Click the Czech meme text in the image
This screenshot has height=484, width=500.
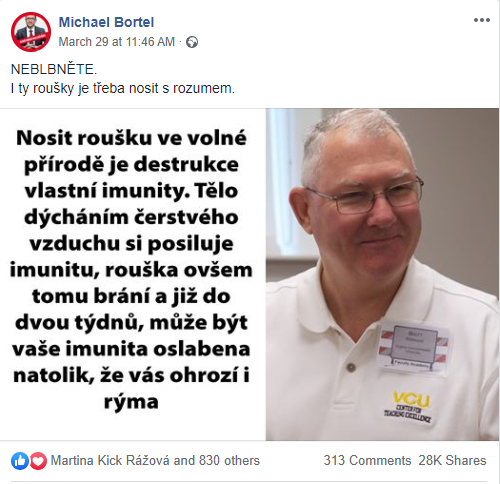click(131, 270)
